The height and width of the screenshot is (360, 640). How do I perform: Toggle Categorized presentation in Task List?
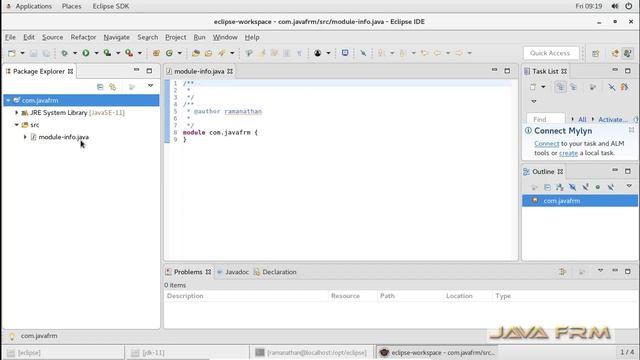(x=561, y=87)
